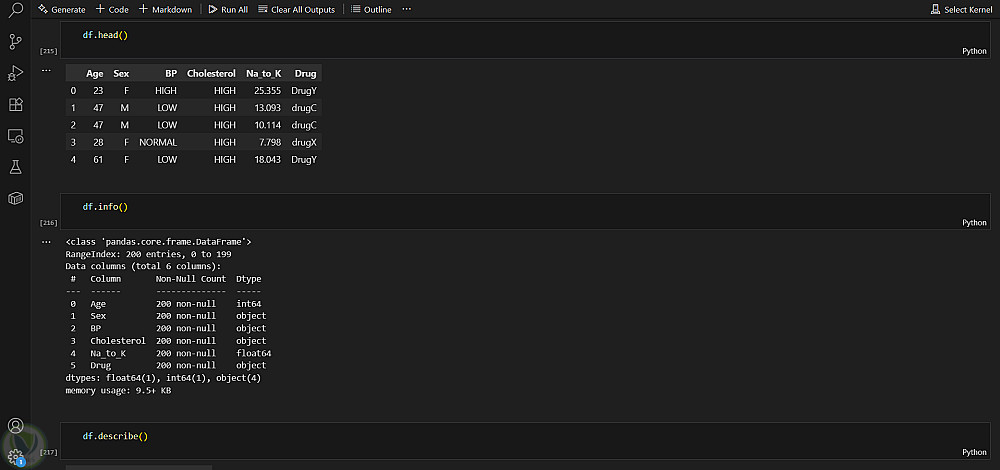The height and width of the screenshot is (470, 1000).
Task: Open output options for the df.info() cell
Action: pyautogui.click(x=46, y=242)
